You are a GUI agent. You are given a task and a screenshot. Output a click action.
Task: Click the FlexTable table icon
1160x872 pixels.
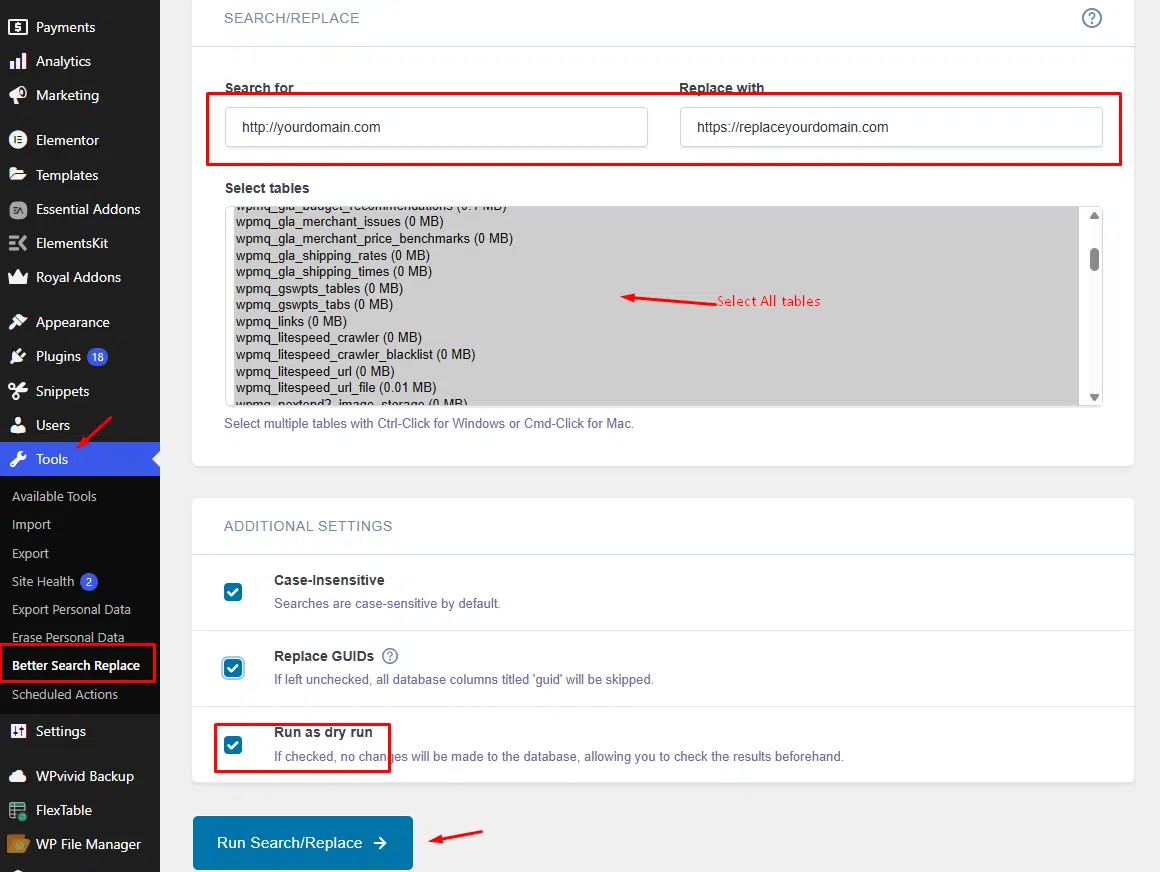[18, 811]
